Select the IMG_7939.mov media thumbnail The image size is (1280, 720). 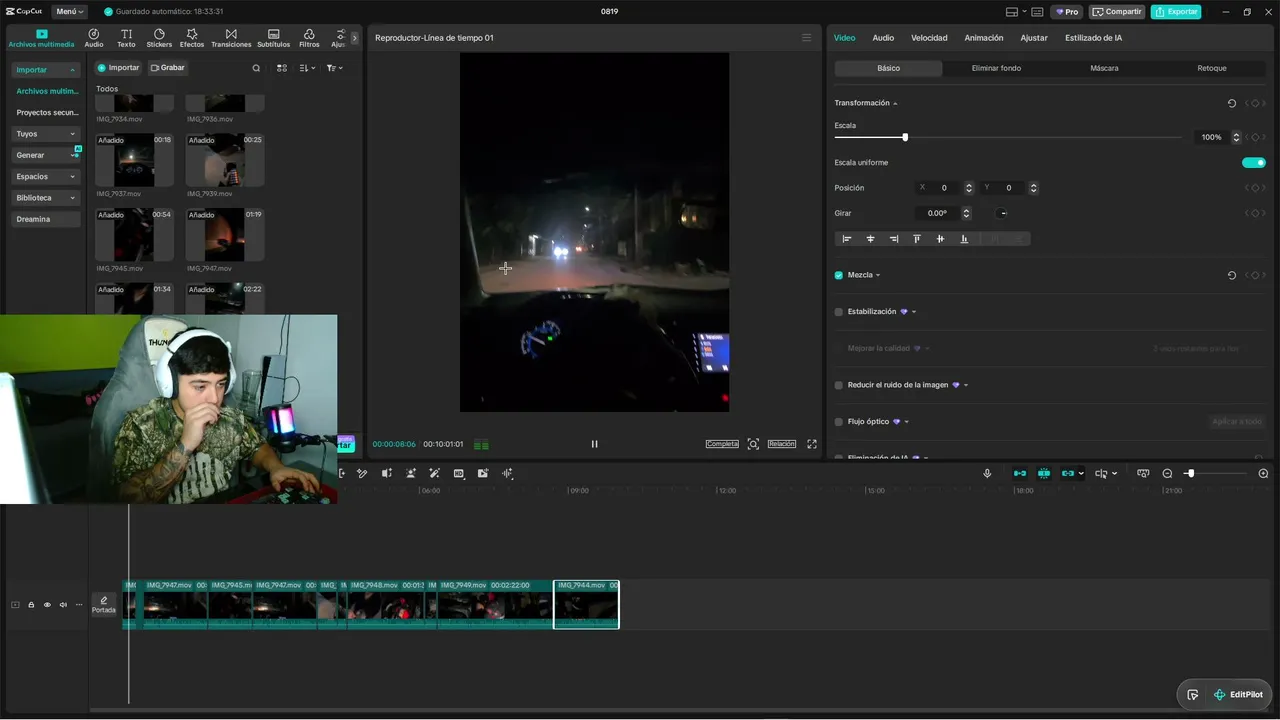[225, 160]
